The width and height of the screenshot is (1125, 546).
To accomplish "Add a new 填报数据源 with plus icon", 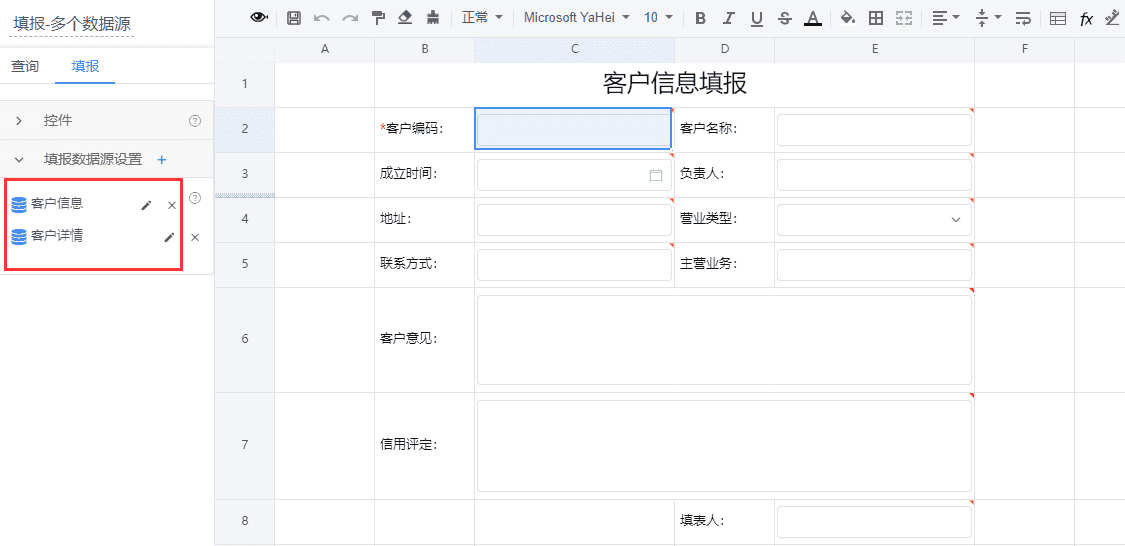I will (162, 159).
